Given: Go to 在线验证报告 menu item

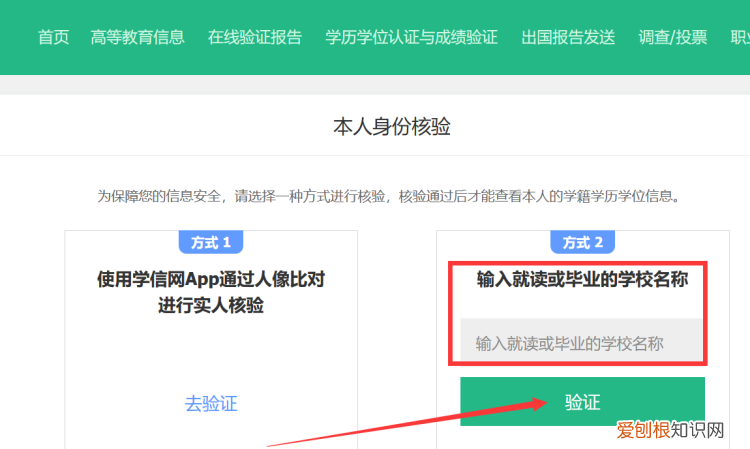Looking at the screenshot, I should tap(255, 37).
